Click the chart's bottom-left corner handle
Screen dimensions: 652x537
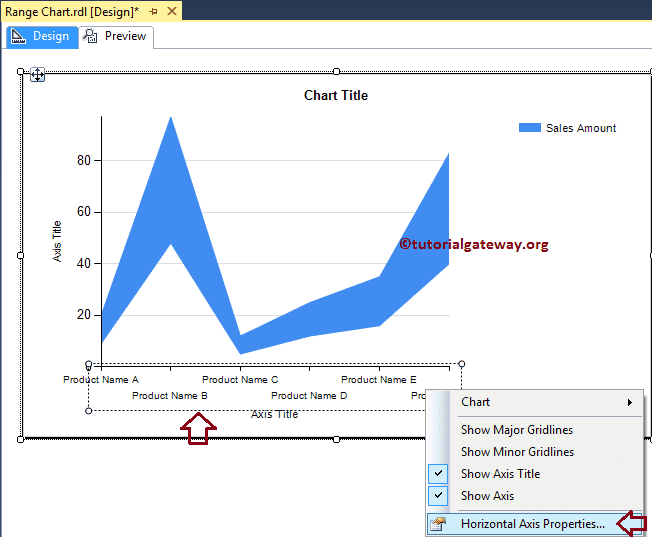20,439
